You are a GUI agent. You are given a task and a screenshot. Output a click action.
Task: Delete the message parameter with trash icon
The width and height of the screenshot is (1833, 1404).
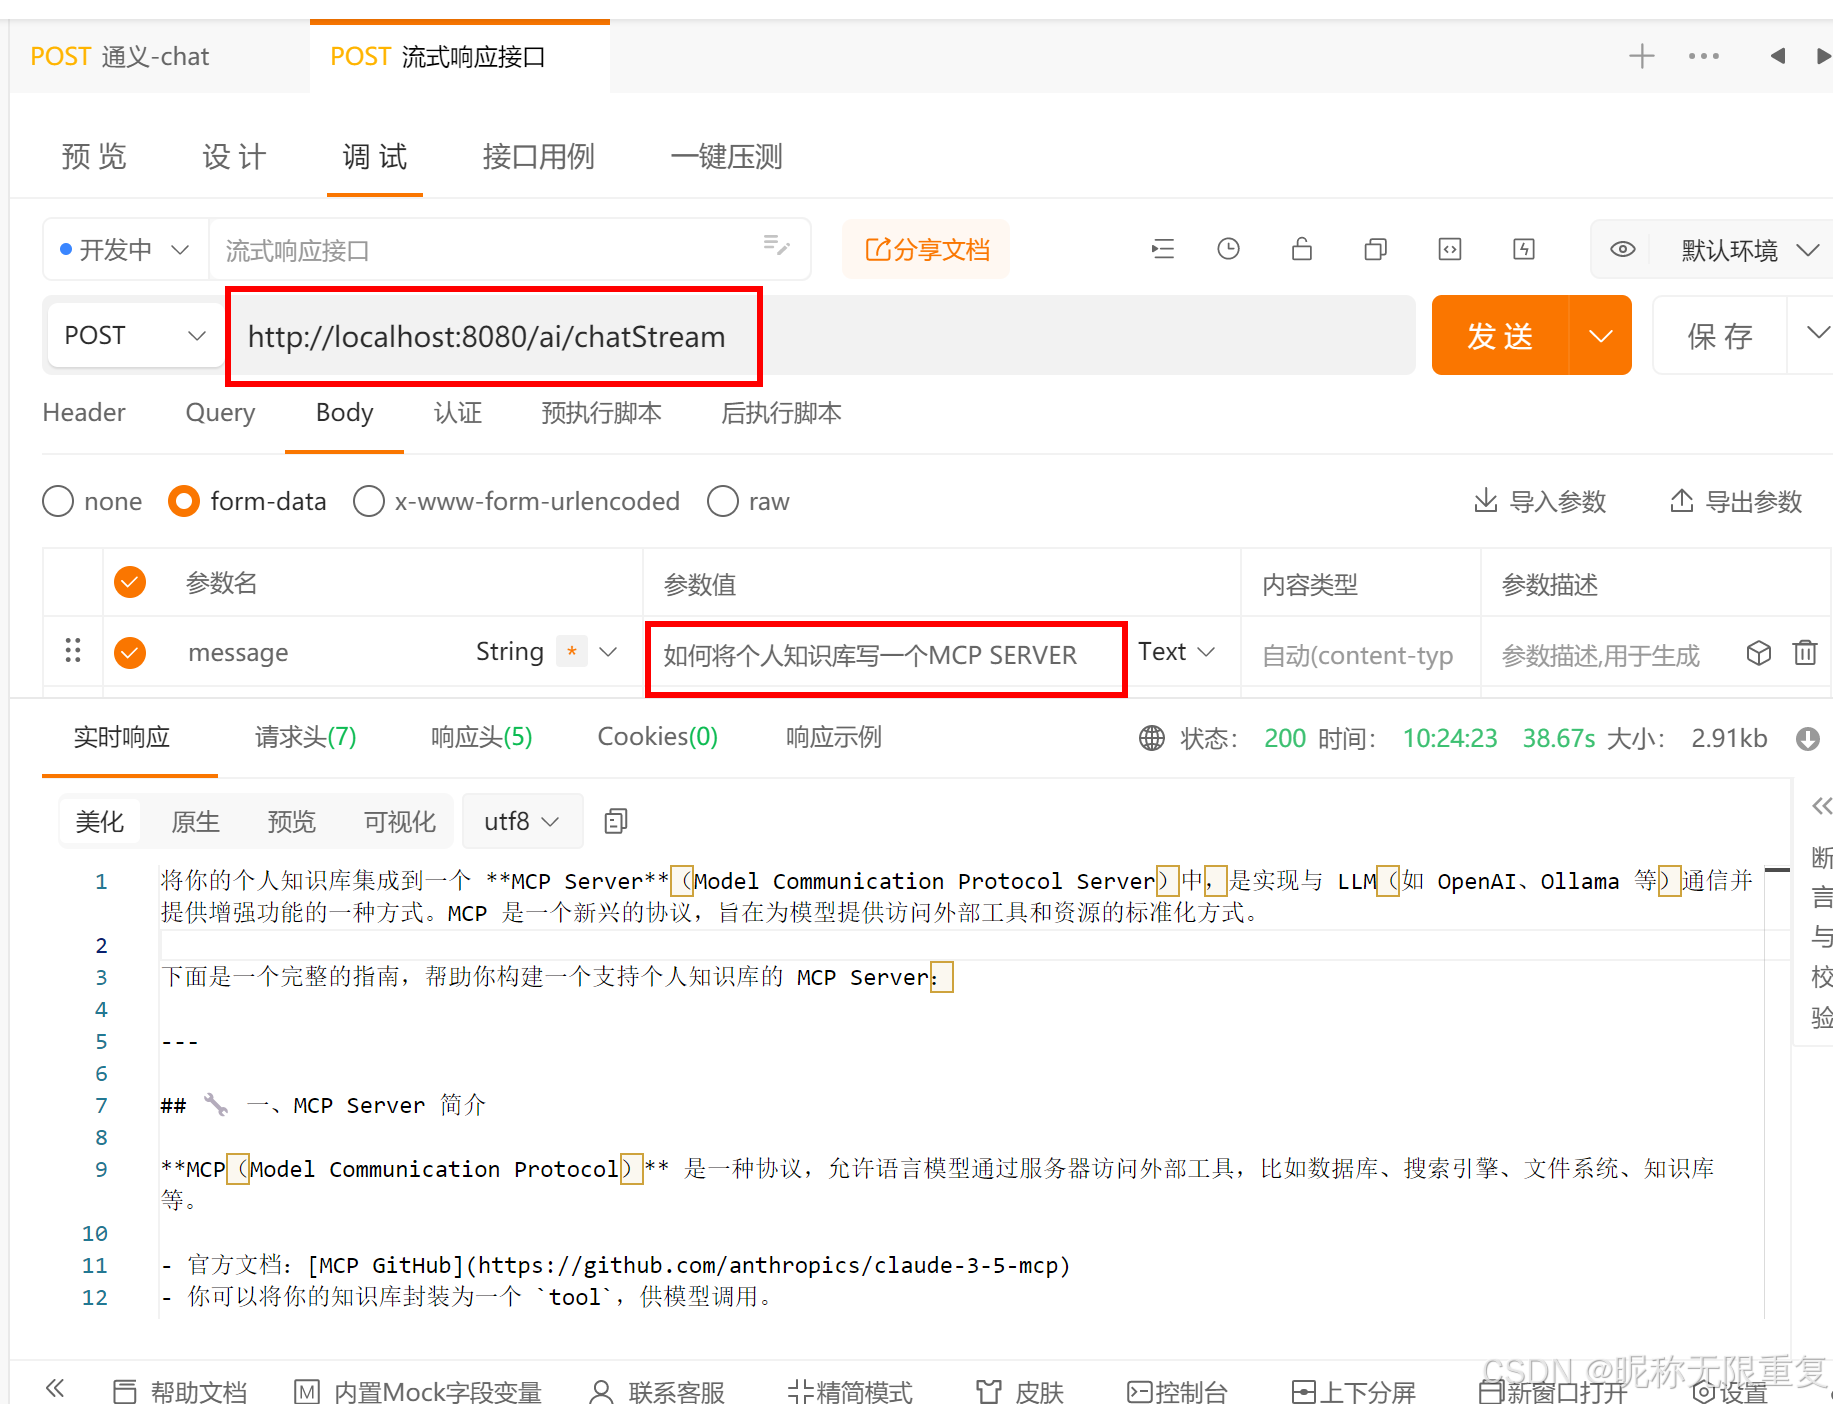coord(1805,653)
